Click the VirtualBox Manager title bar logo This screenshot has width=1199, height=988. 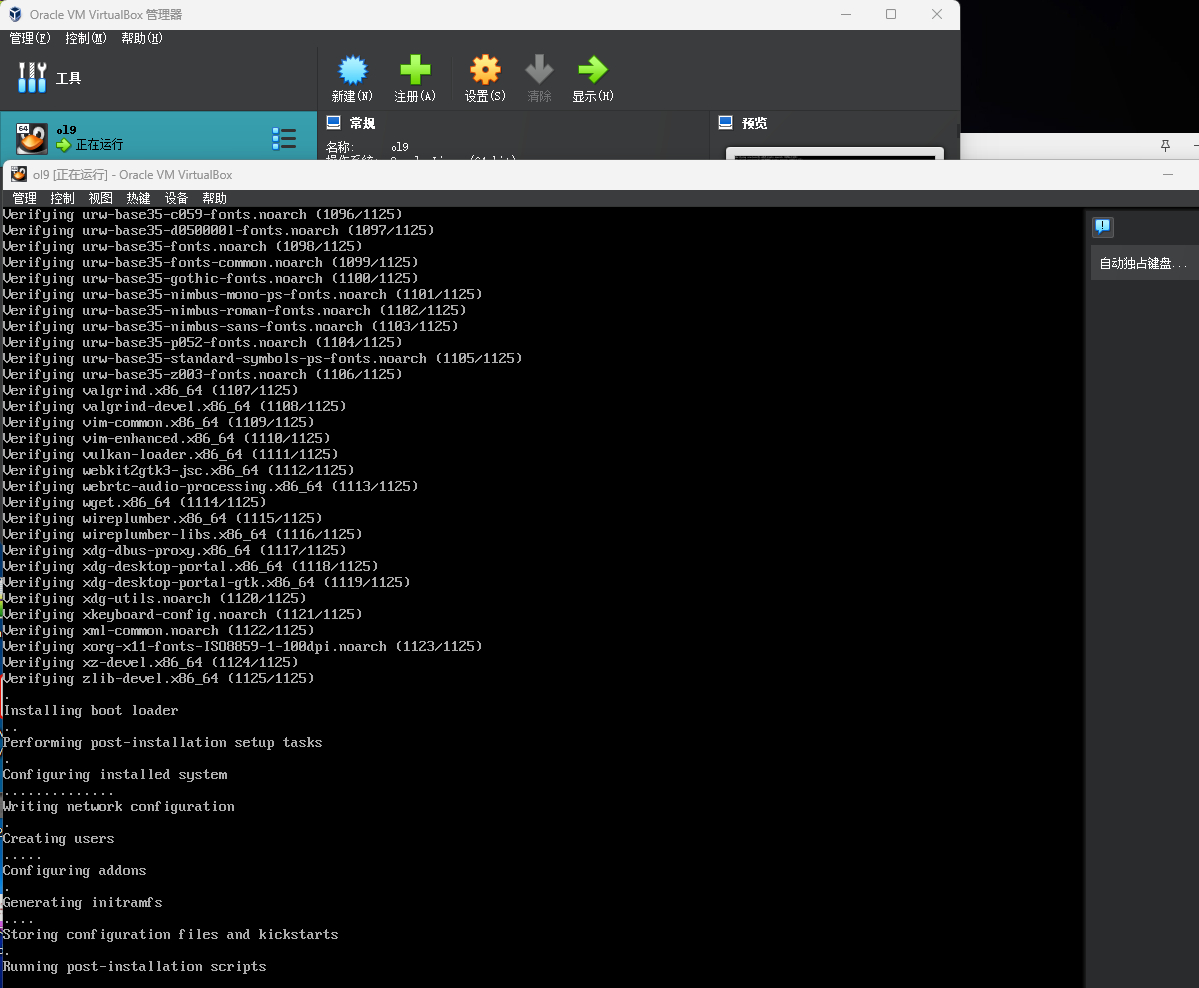point(15,14)
